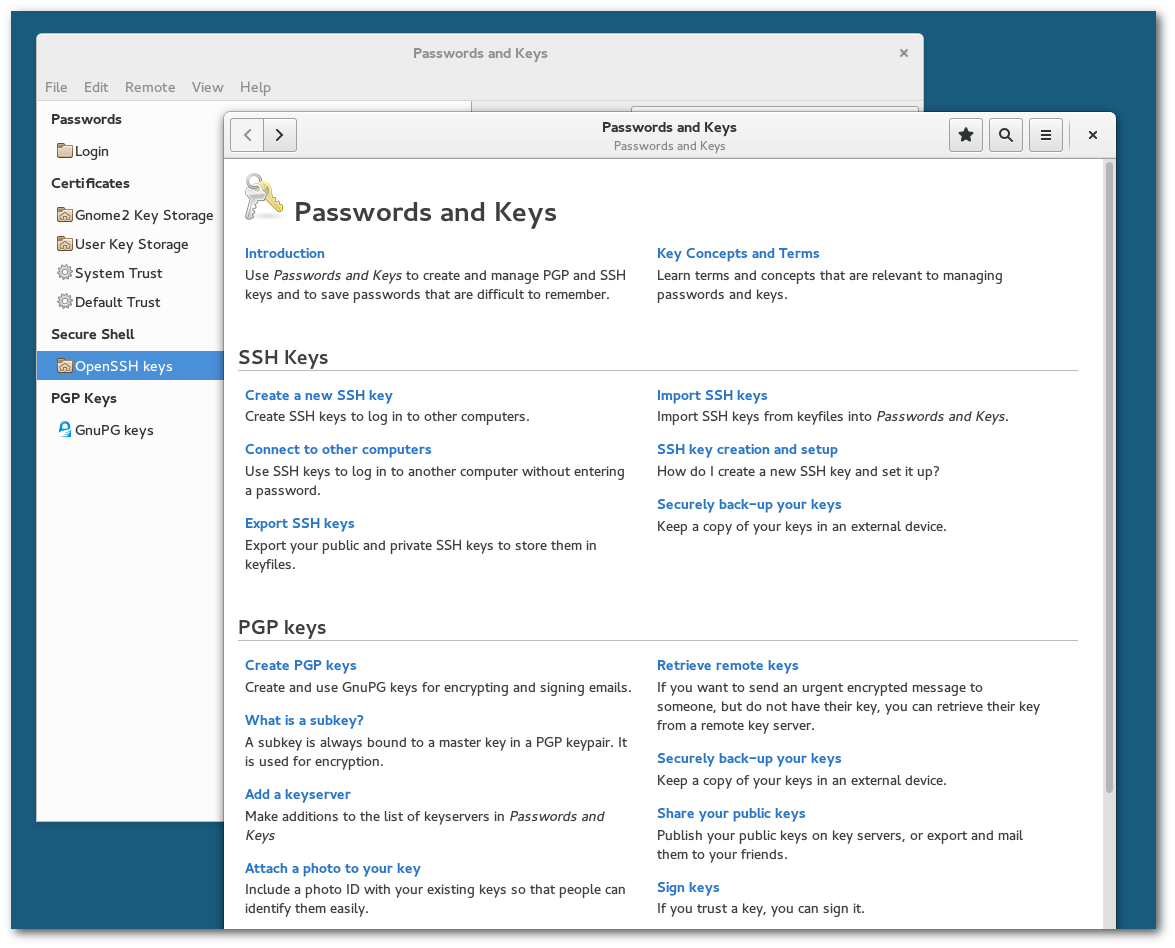Open Key Concepts and Terms
The height and width of the screenshot is (948, 1175).
pos(738,253)
